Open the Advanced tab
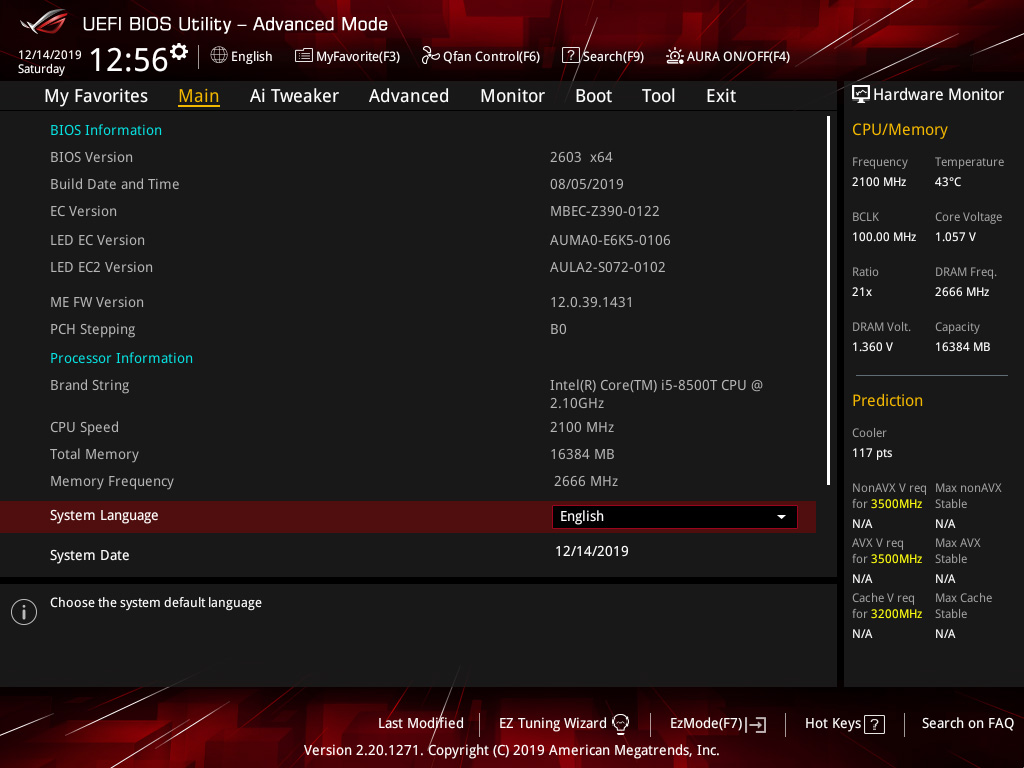Viewport: 1024px width, 768px height. click(409, 96)
